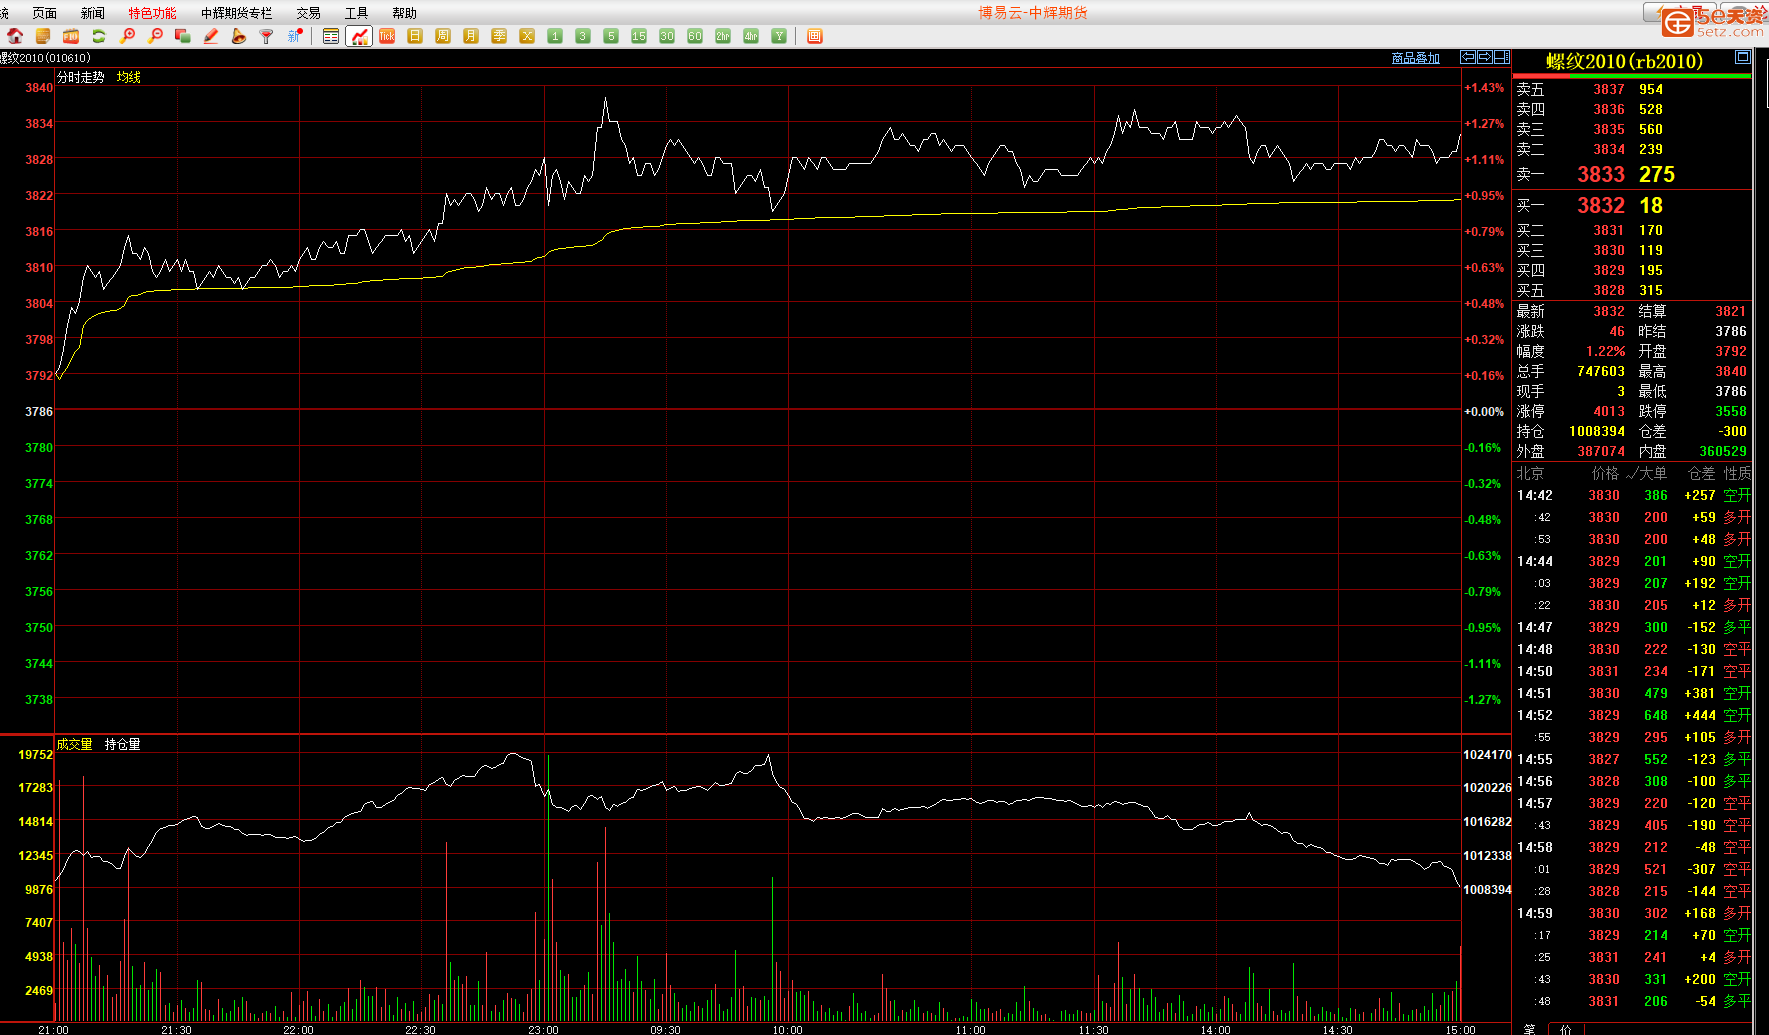This screenshot has width=1769, height=1035.
Task: Switch to the 价 price distribution tab
Action: [x=1566, y=1028]
